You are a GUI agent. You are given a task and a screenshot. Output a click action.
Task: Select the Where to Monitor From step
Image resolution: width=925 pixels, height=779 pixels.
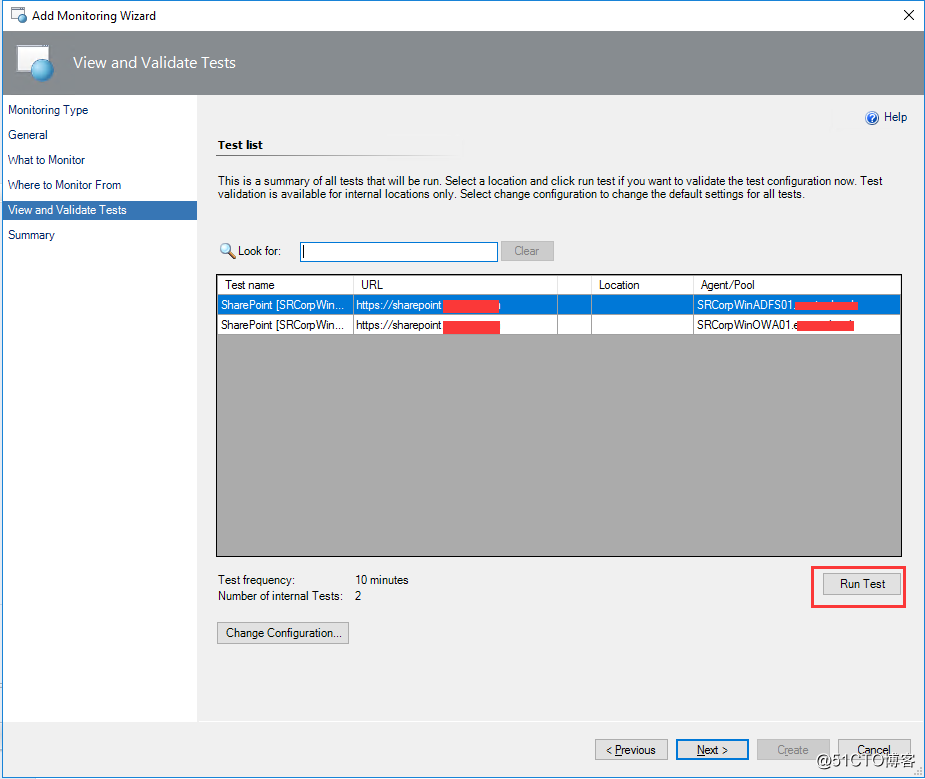point(64,185)
